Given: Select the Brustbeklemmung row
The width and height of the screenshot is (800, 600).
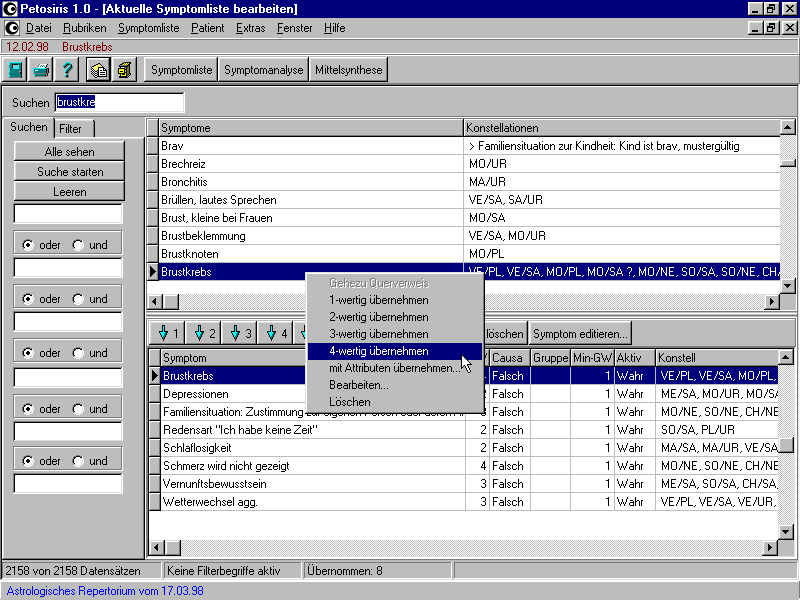Looking at the screenshot, I should tap(463, 236).
